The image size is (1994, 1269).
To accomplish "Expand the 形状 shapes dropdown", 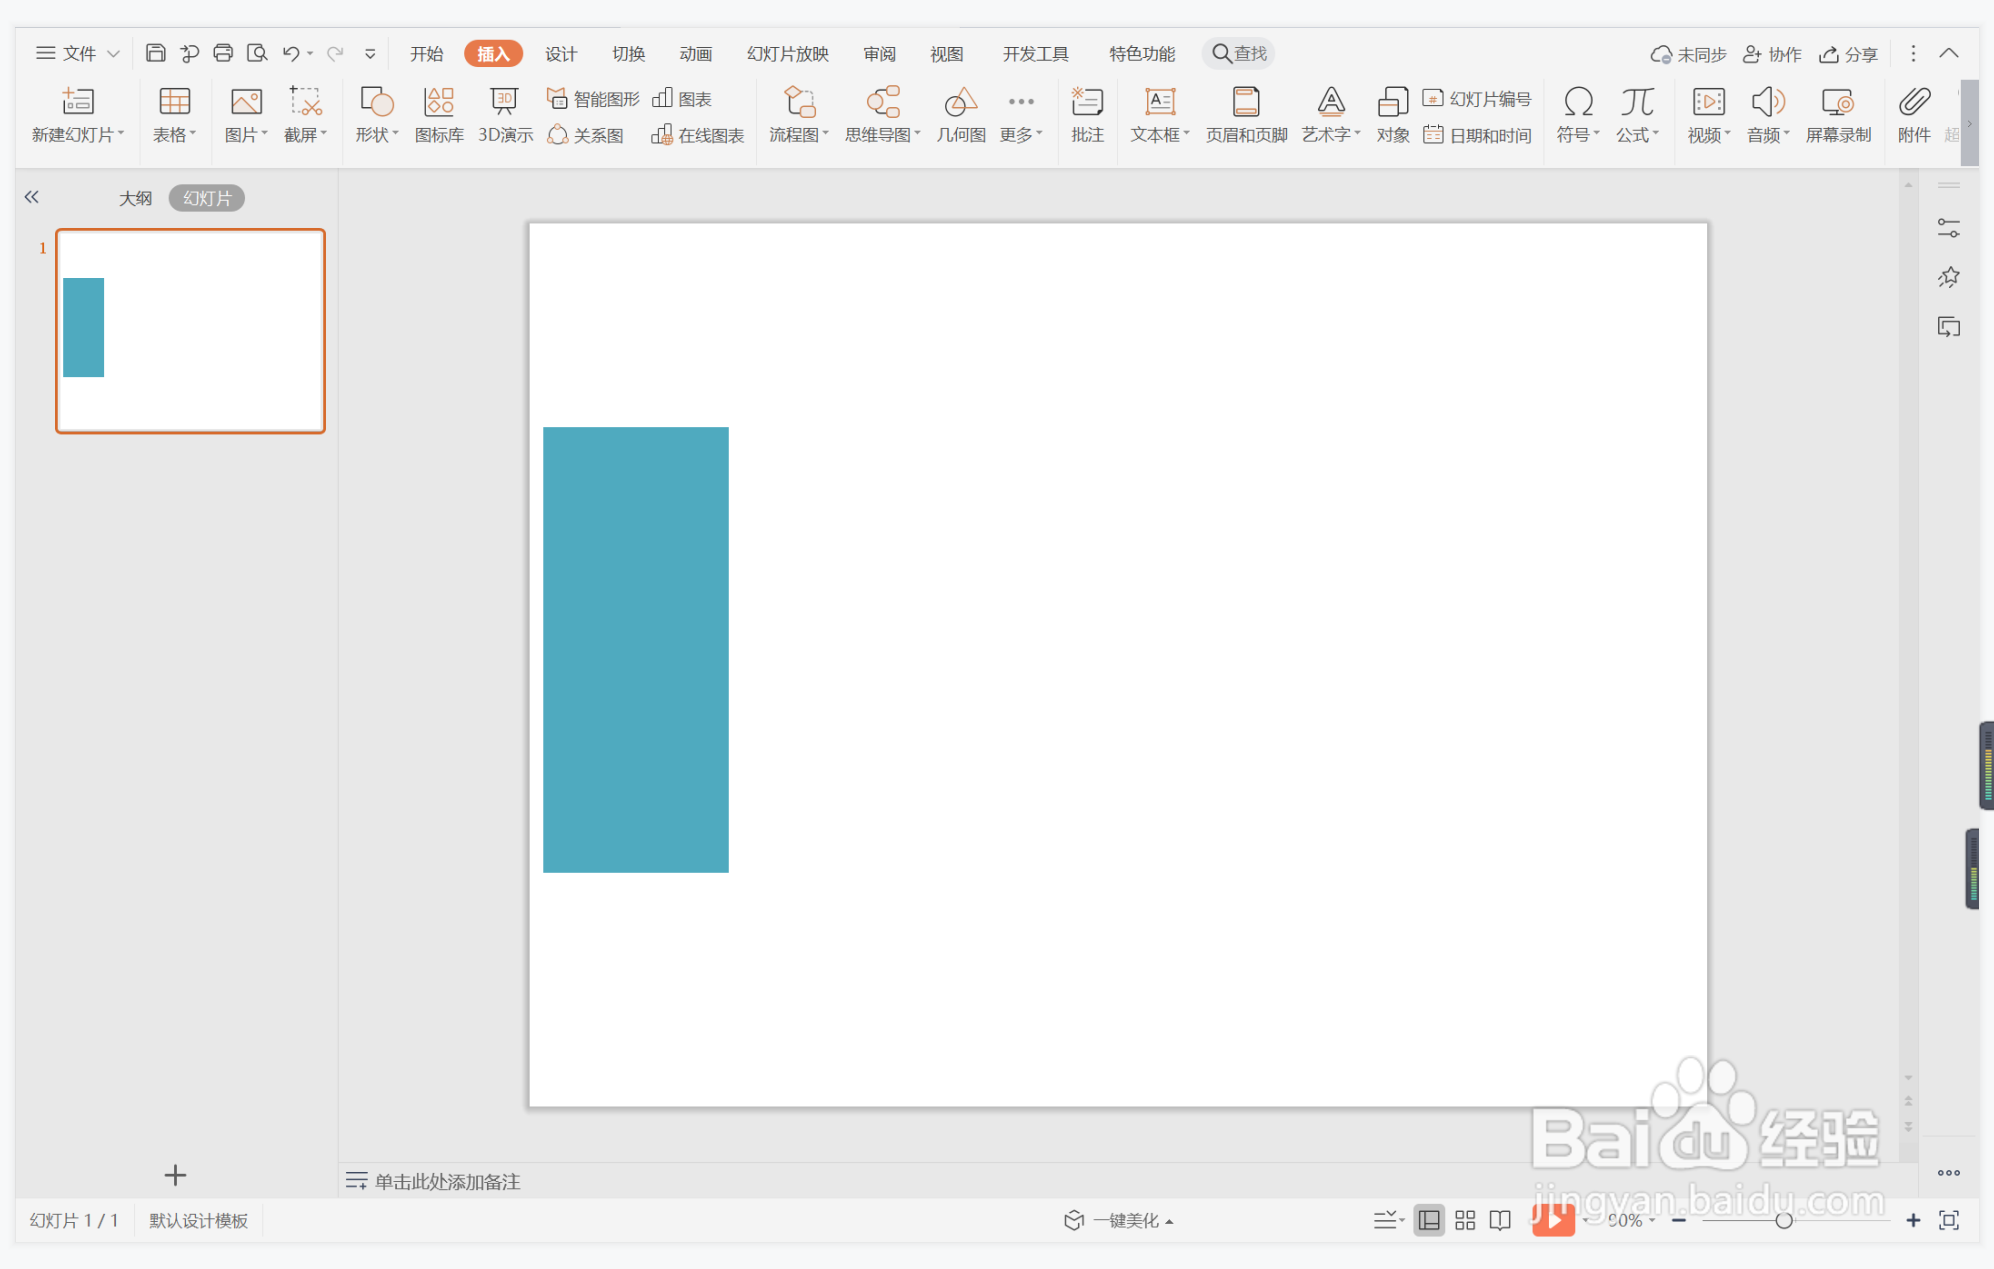I will (377, 134).
